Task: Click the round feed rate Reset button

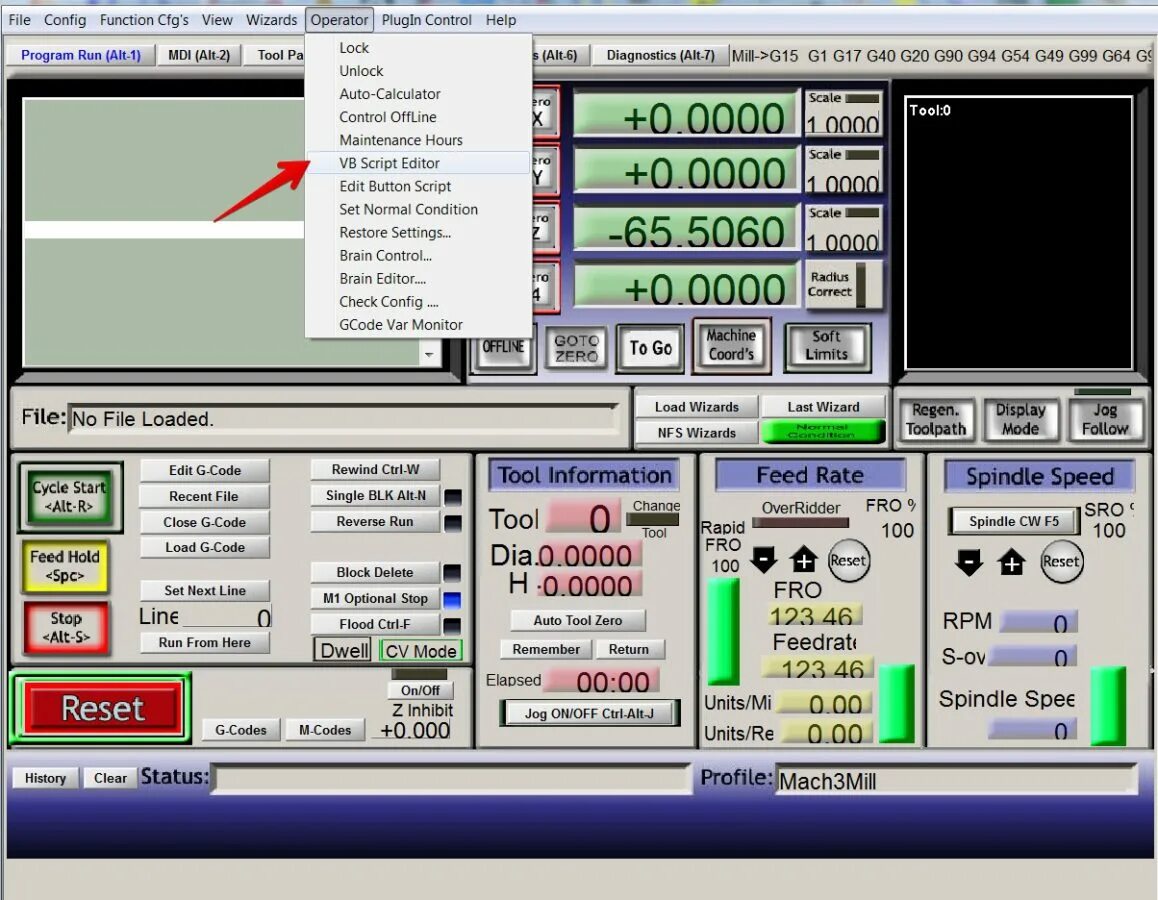Action: [848, 560]
